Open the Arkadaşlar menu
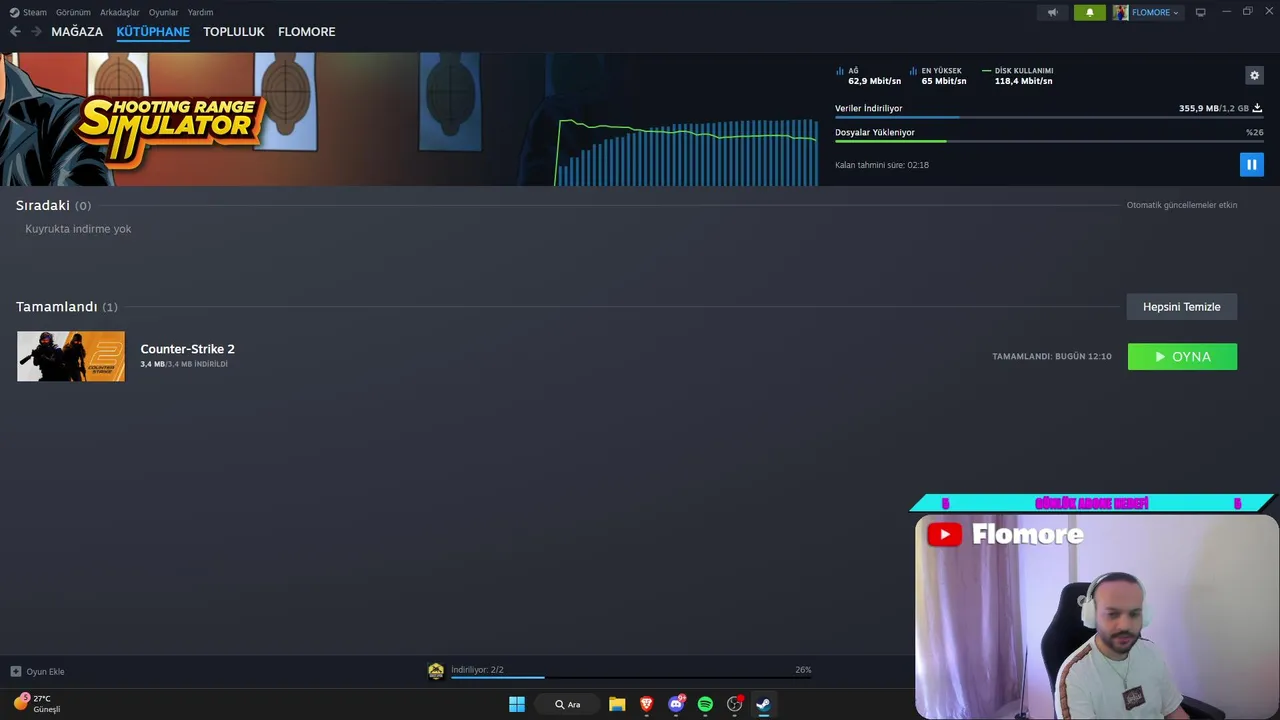The width and height of the screenshot is (1280, 720). [x=120, y=12]
